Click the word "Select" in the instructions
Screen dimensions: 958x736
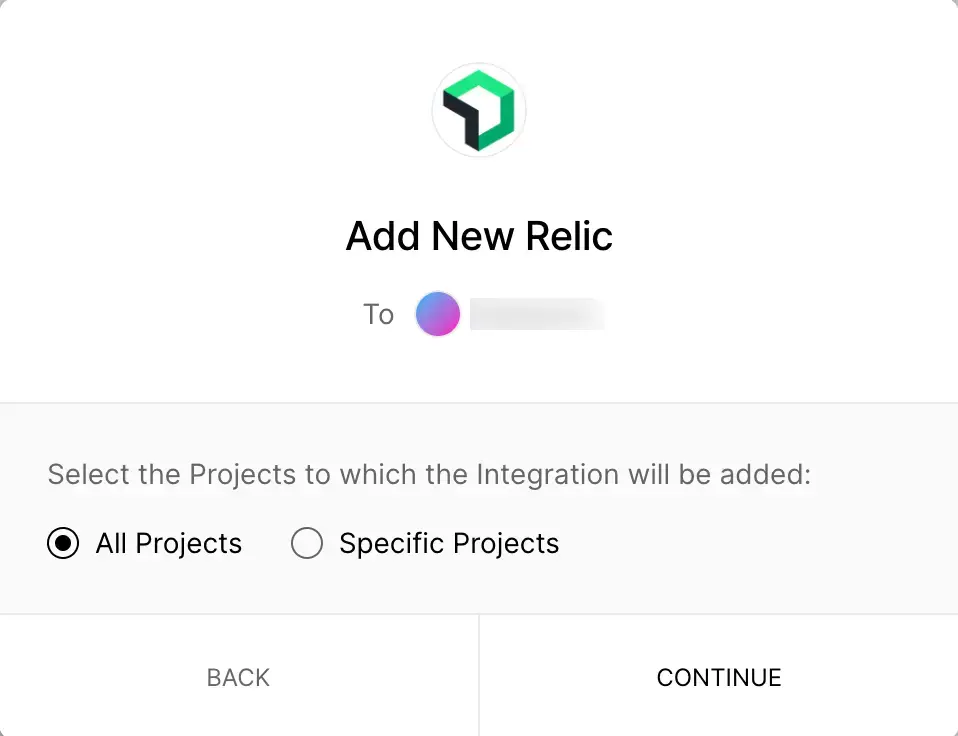coord(89,474)
